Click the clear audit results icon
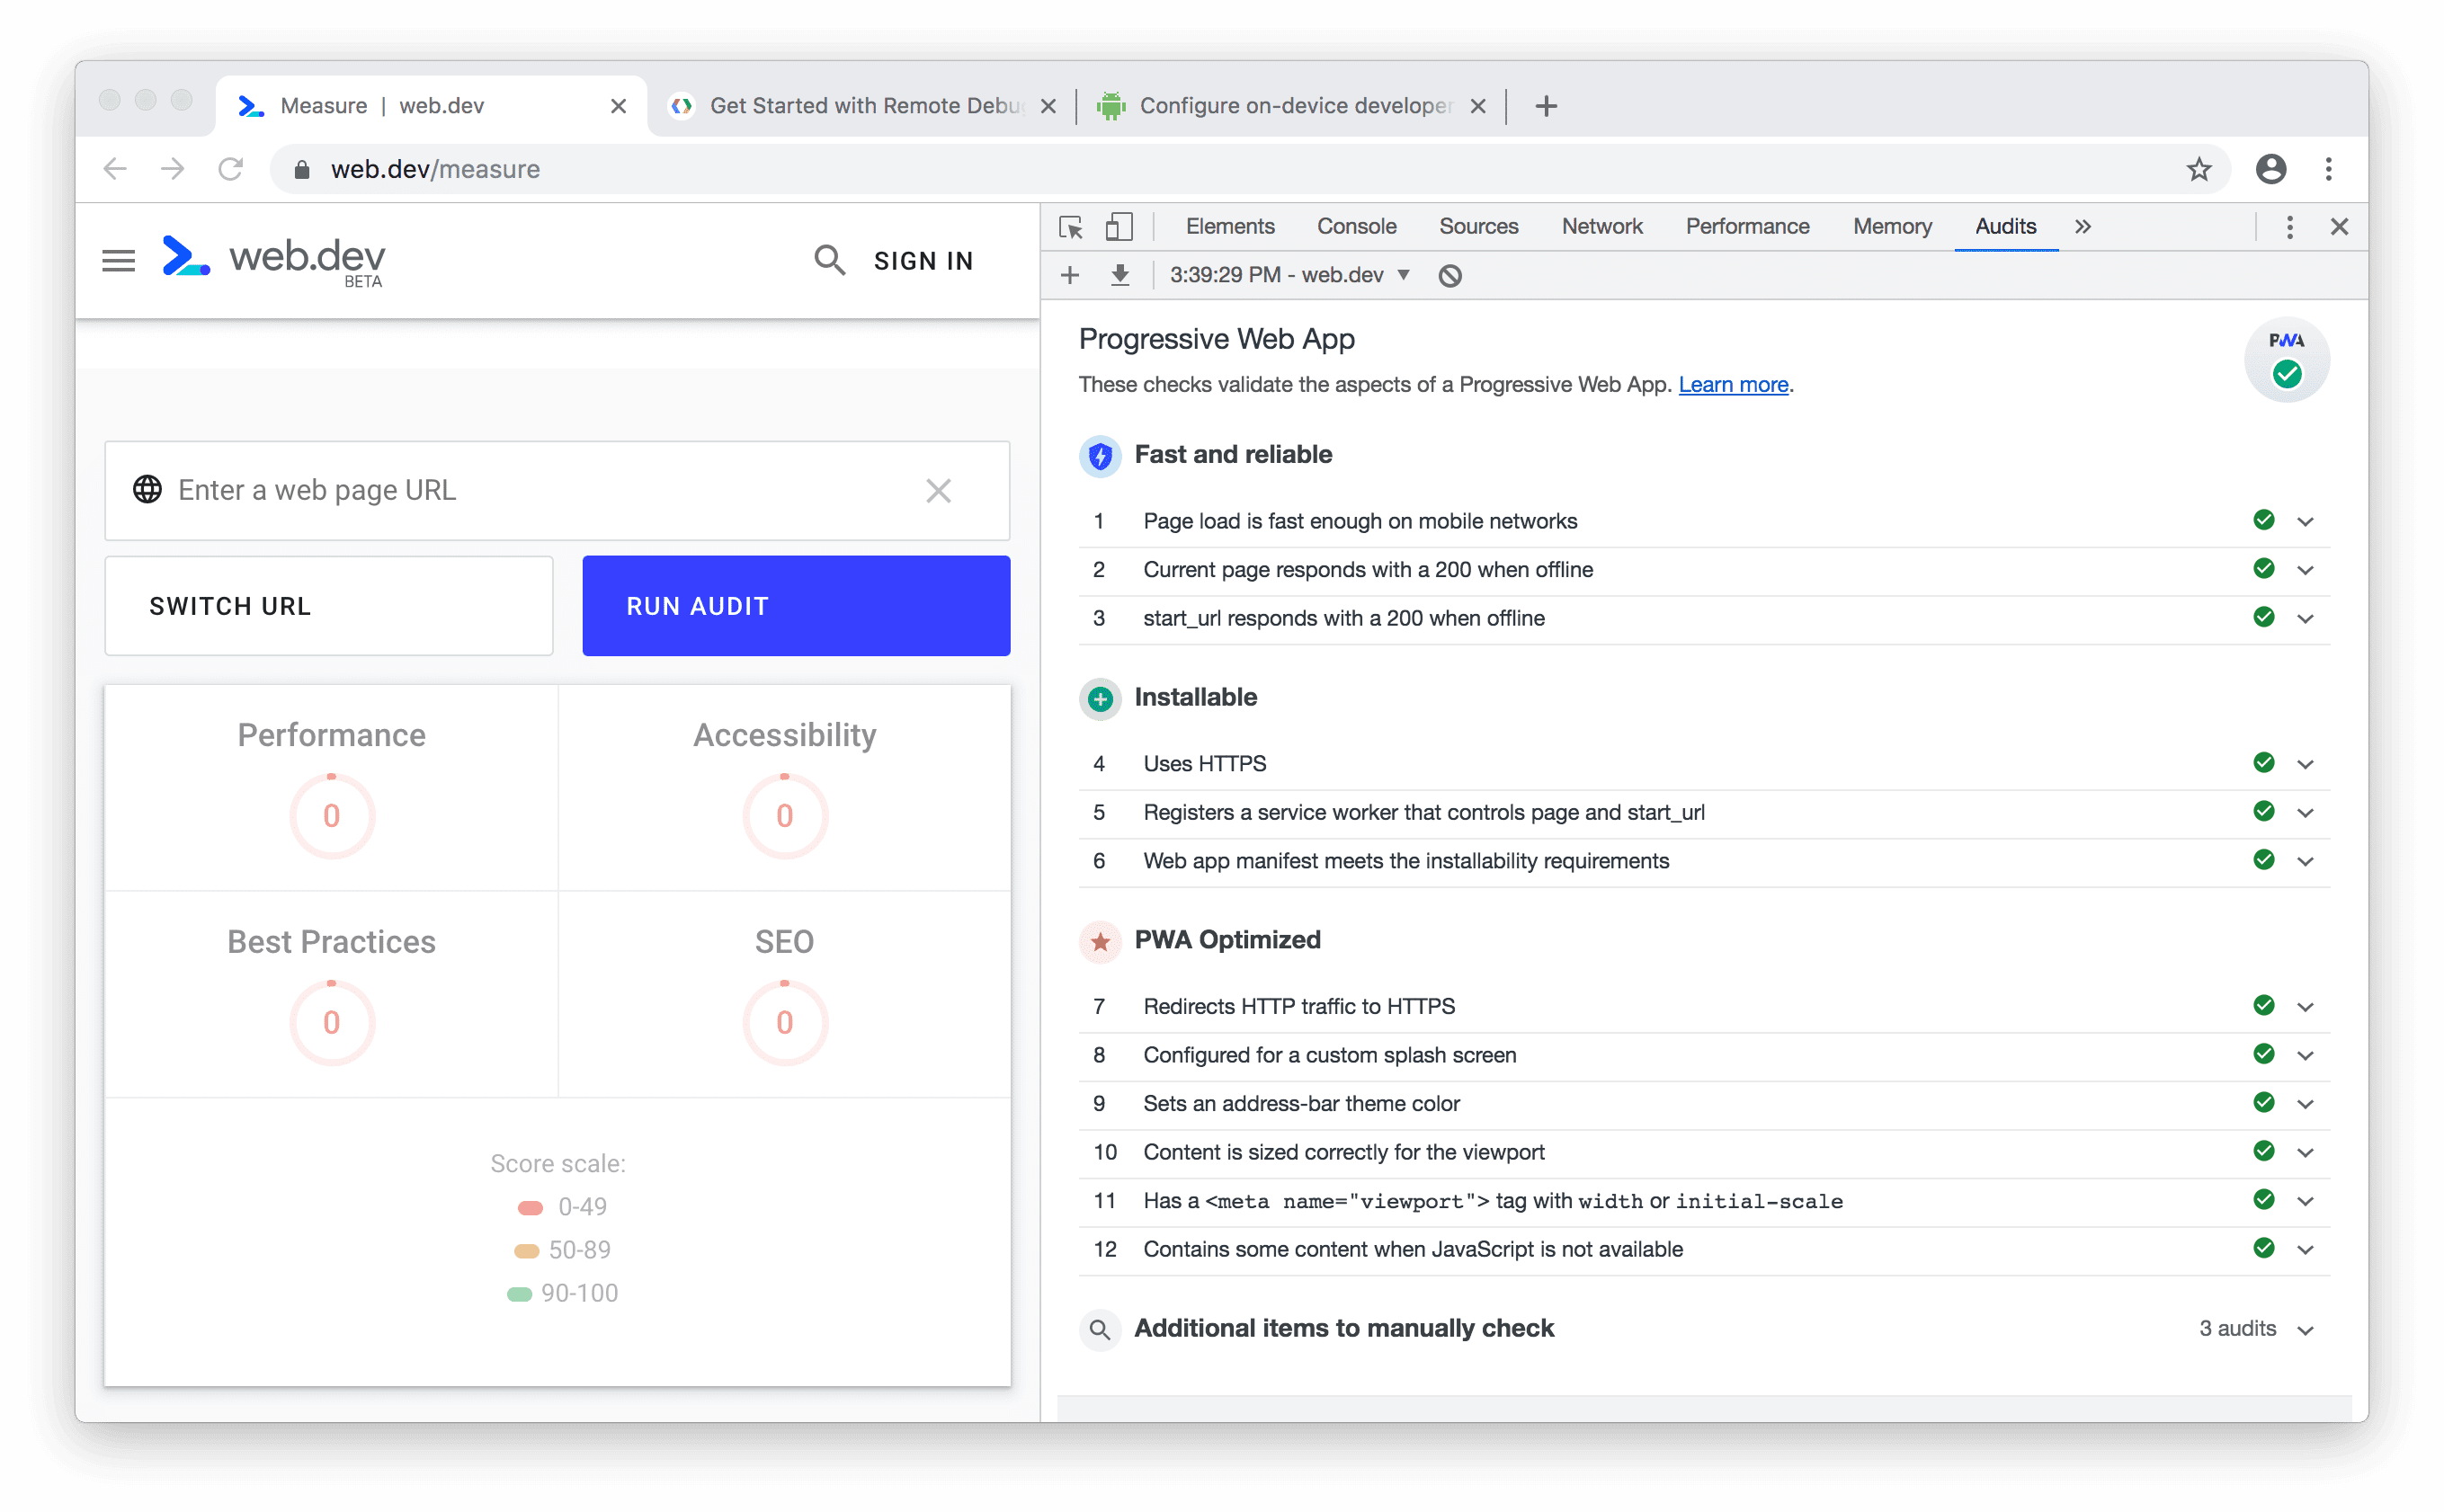This screenshot has height=1512, width=2444. [x=1450, y=274]
